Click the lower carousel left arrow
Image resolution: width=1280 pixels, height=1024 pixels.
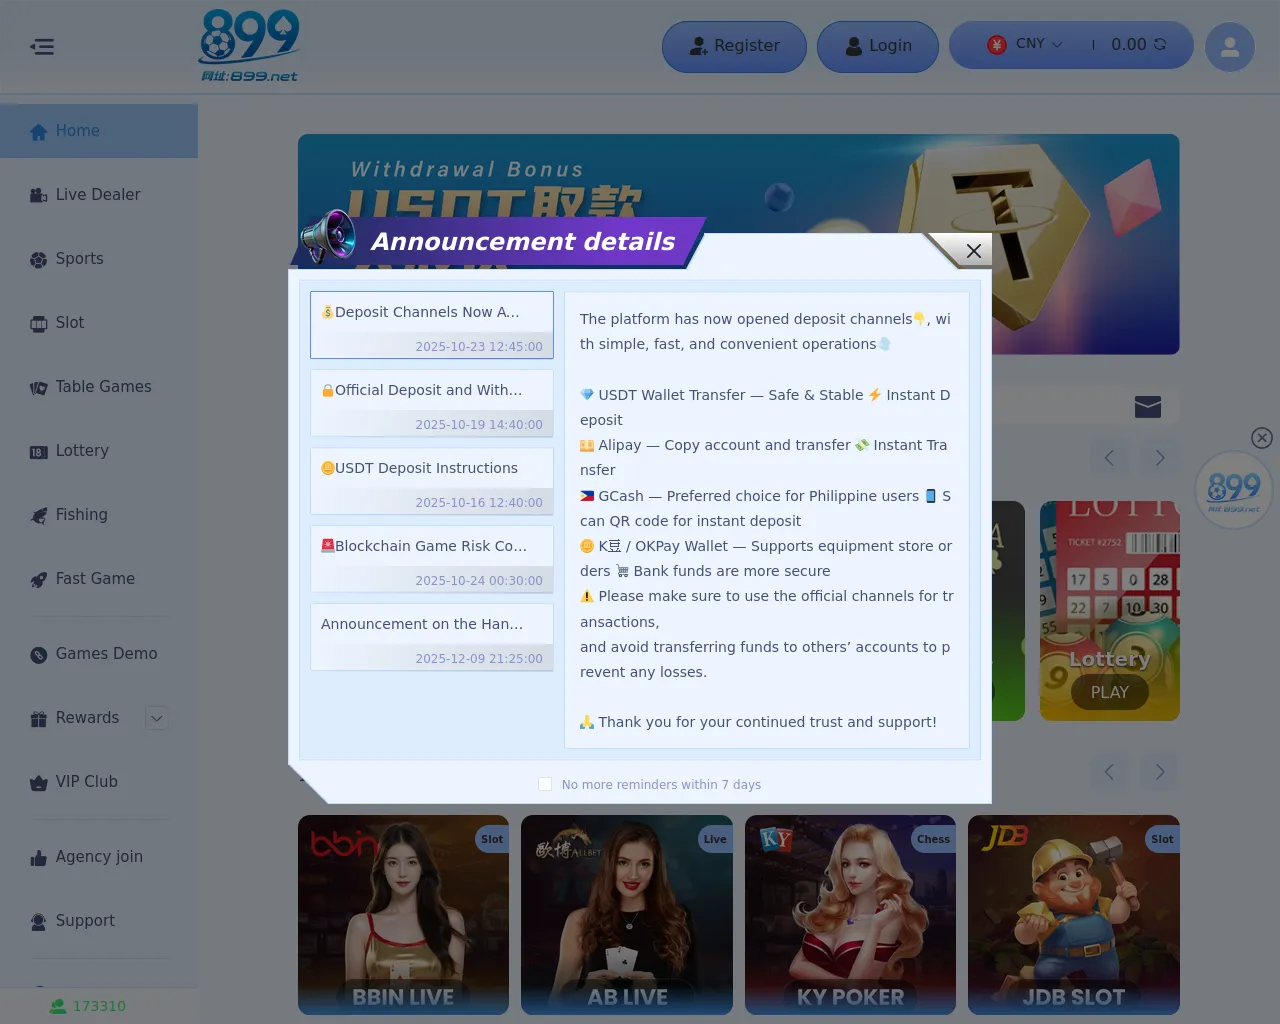tap(1109, 772)
